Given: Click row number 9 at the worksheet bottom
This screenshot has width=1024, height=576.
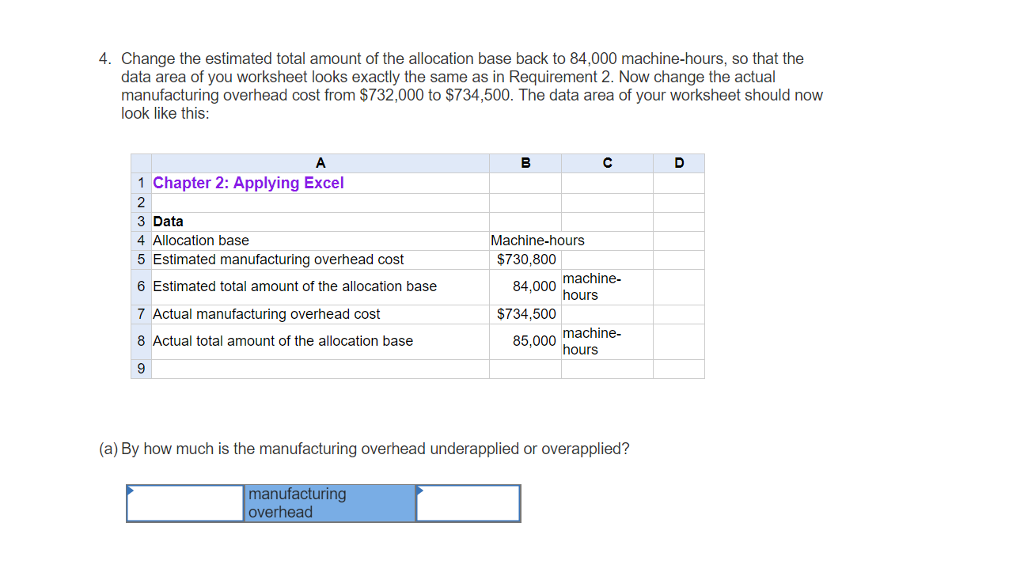Looking at the screenshot, I should 140,368.
